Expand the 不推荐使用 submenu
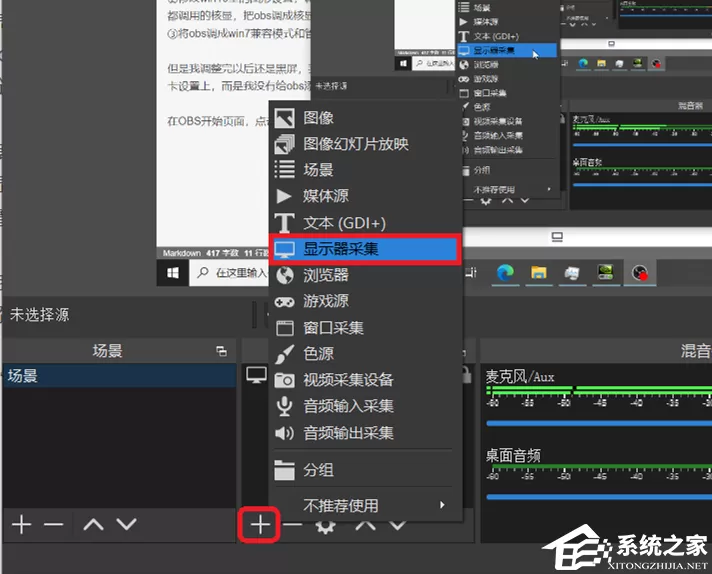The width and height of the screenshot is (712, 574). (366, 505)
